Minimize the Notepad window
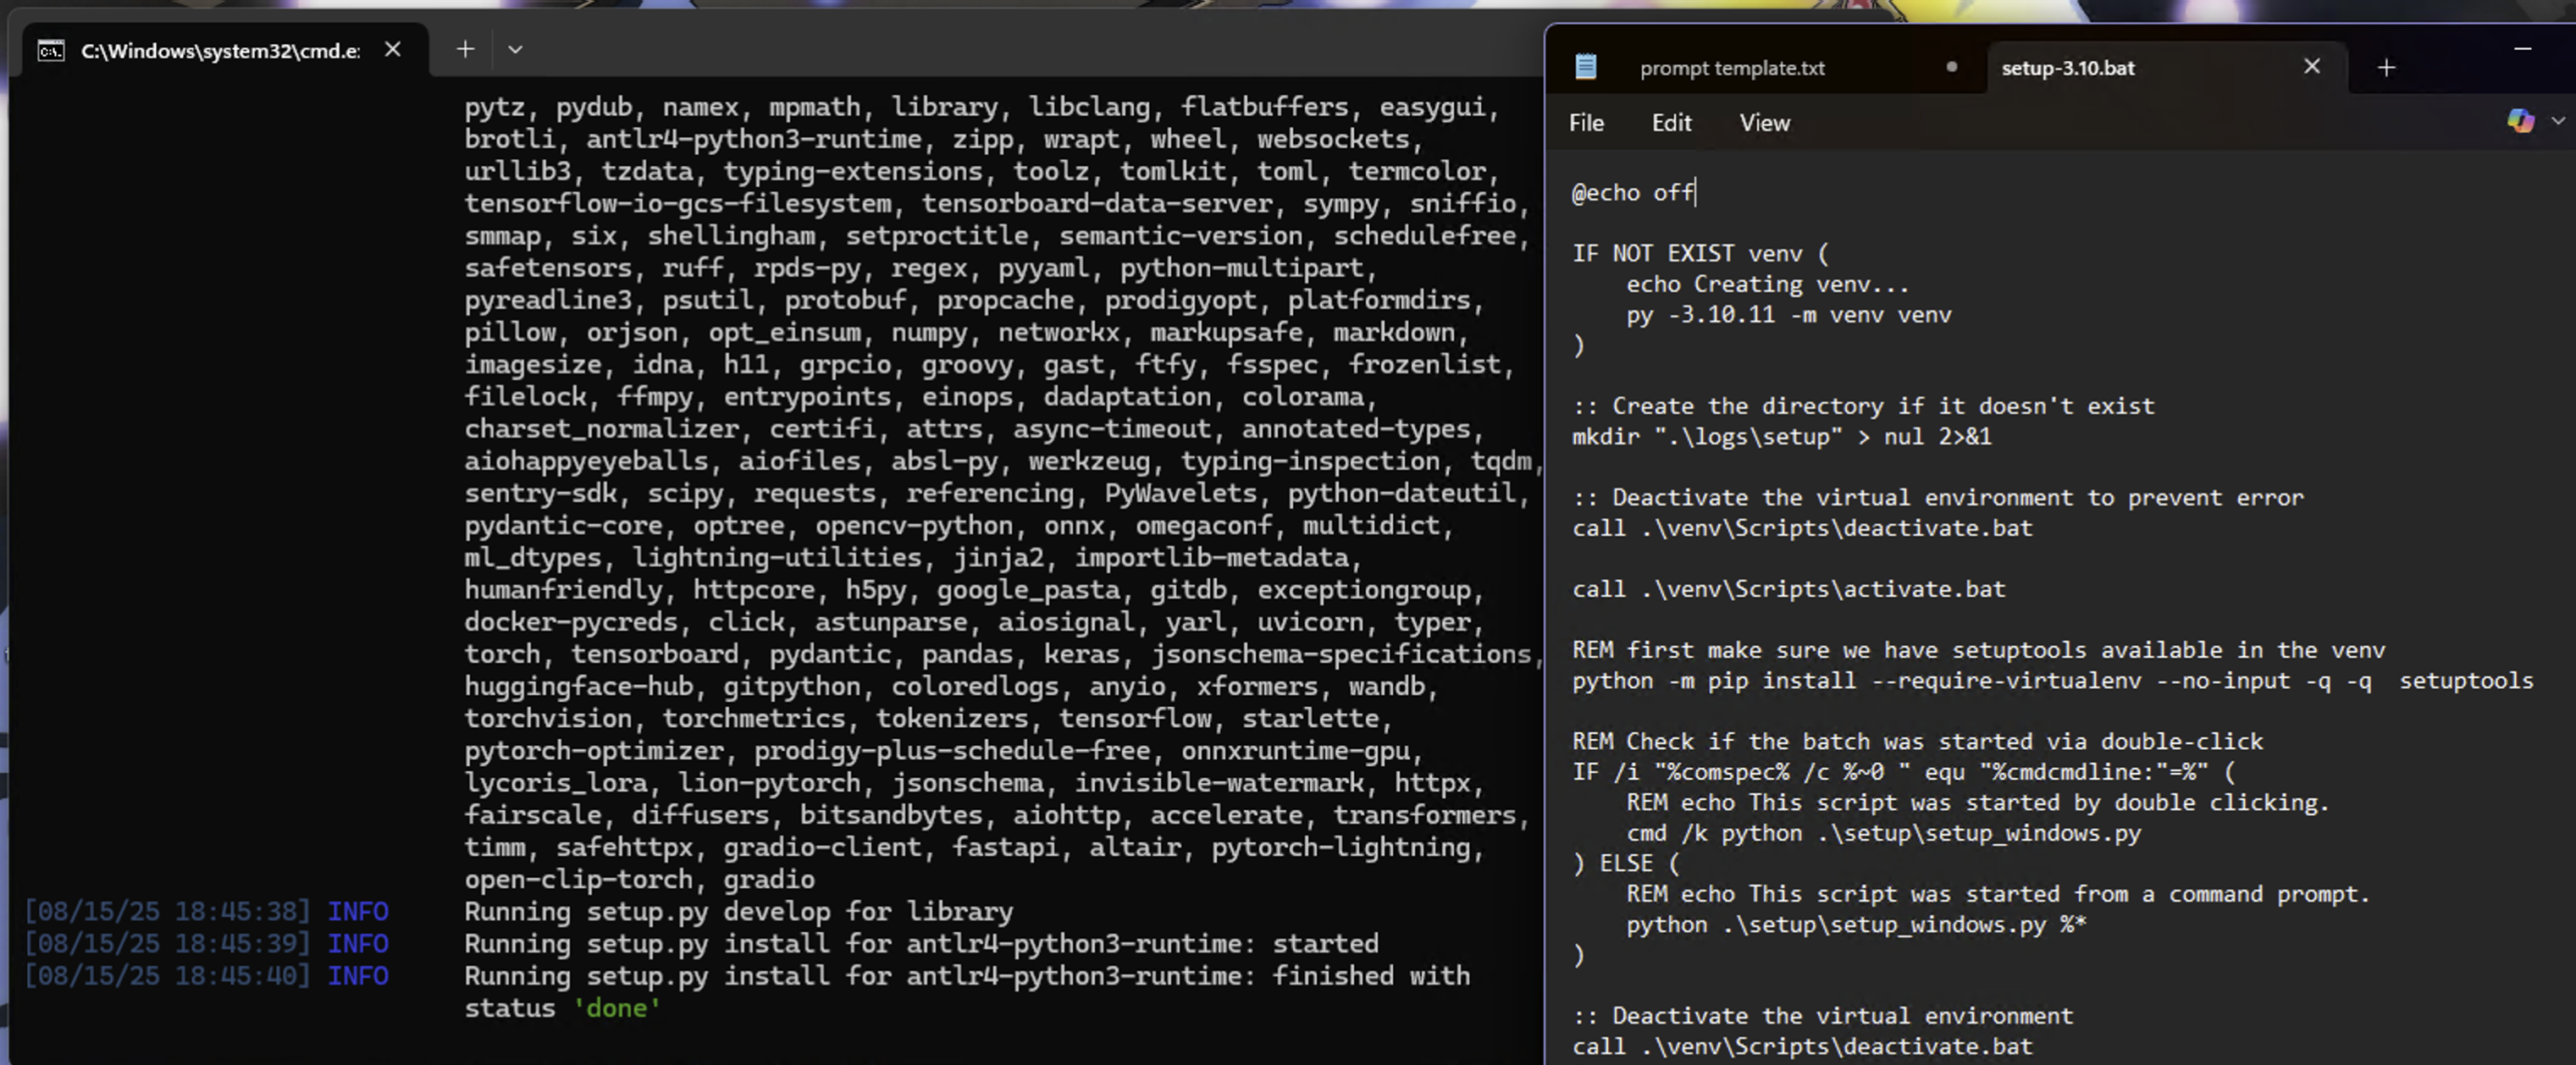This screenshot has width=2576, height=1065. 2522,48
